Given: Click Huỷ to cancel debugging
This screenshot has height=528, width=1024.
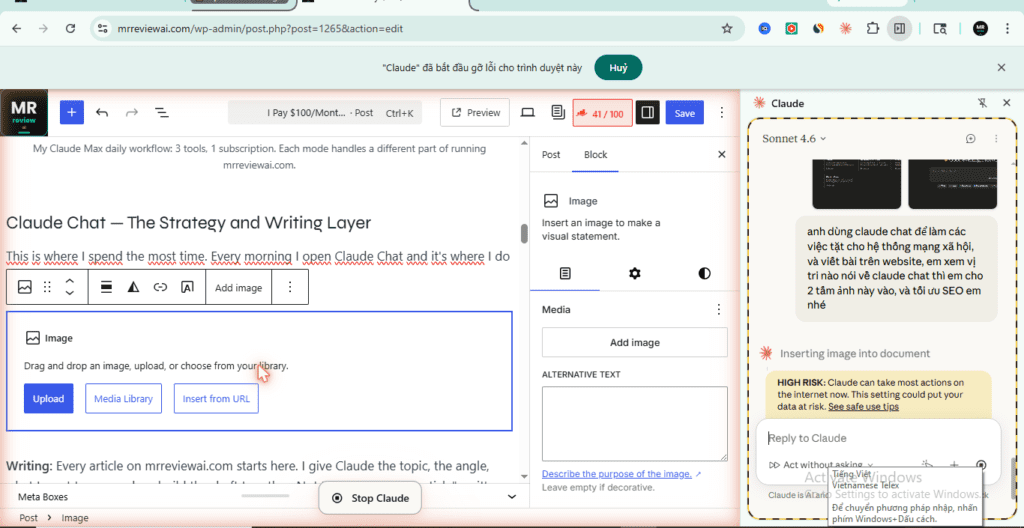Looking at the screenshot, I should coord(618,67).
